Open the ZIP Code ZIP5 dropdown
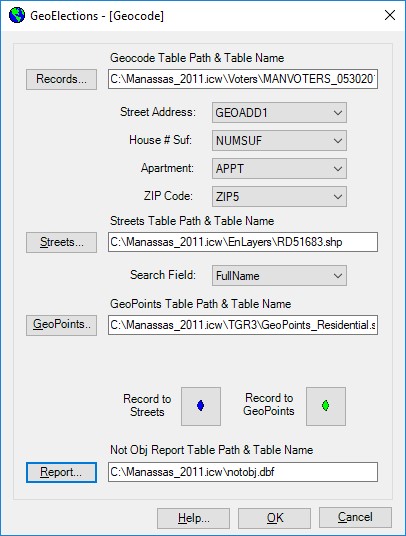Screen dimensions: 406x536 tap(279, 197)
